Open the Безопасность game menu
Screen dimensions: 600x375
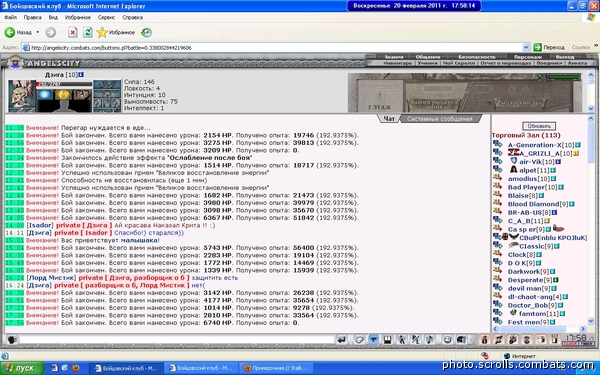pyautogui.click(x=477, y=57)
